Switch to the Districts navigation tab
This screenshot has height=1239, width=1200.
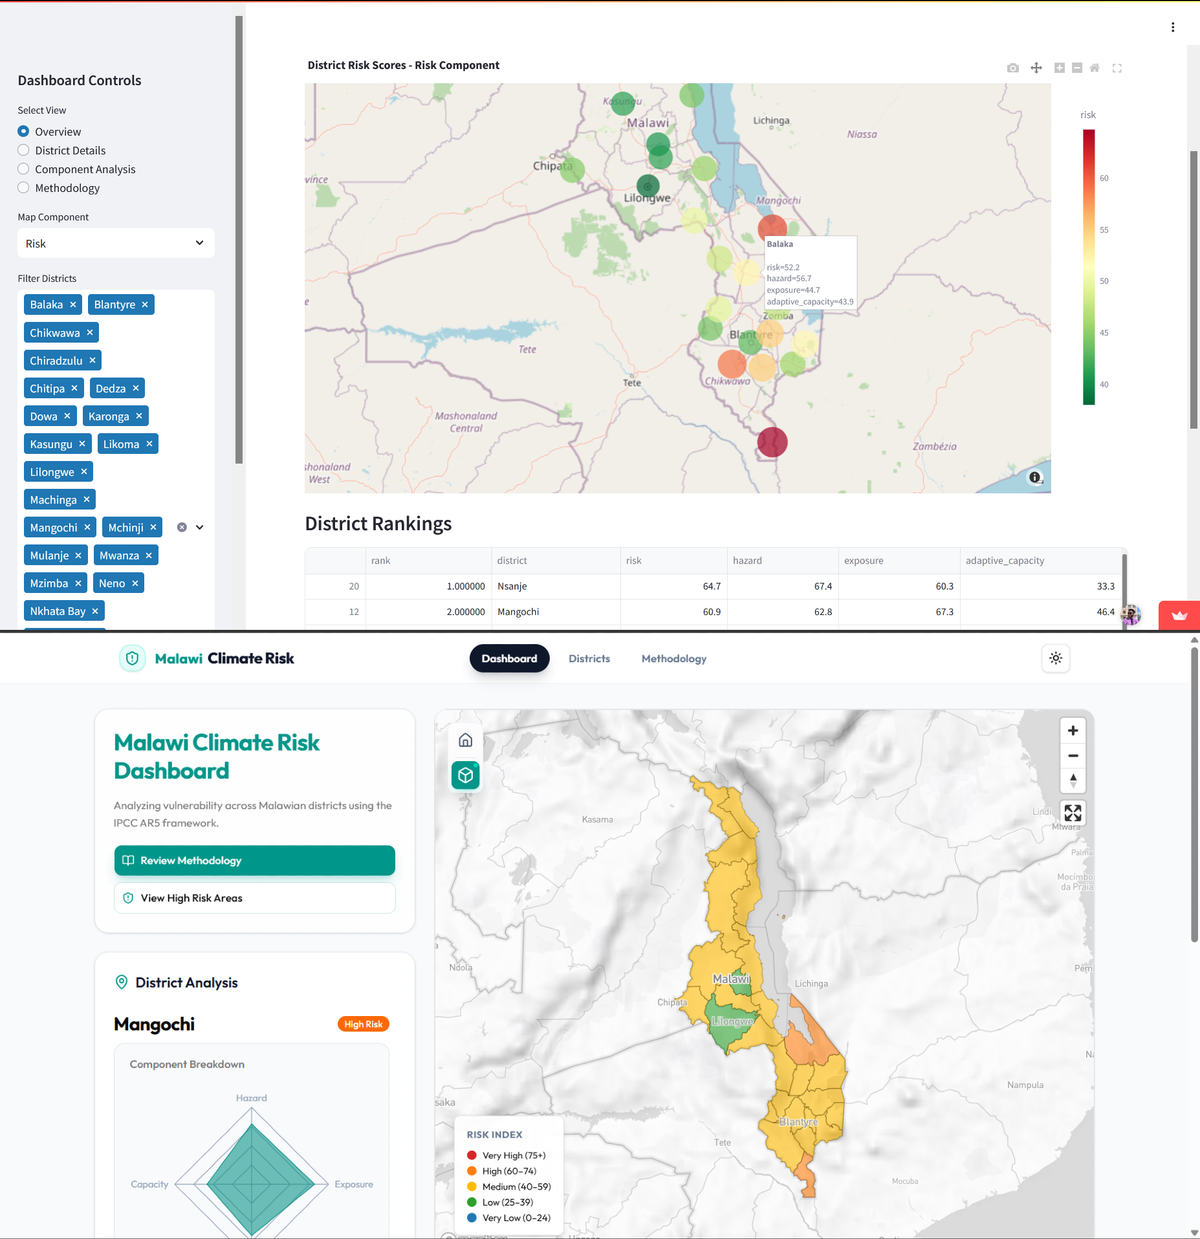click(589, 658)
